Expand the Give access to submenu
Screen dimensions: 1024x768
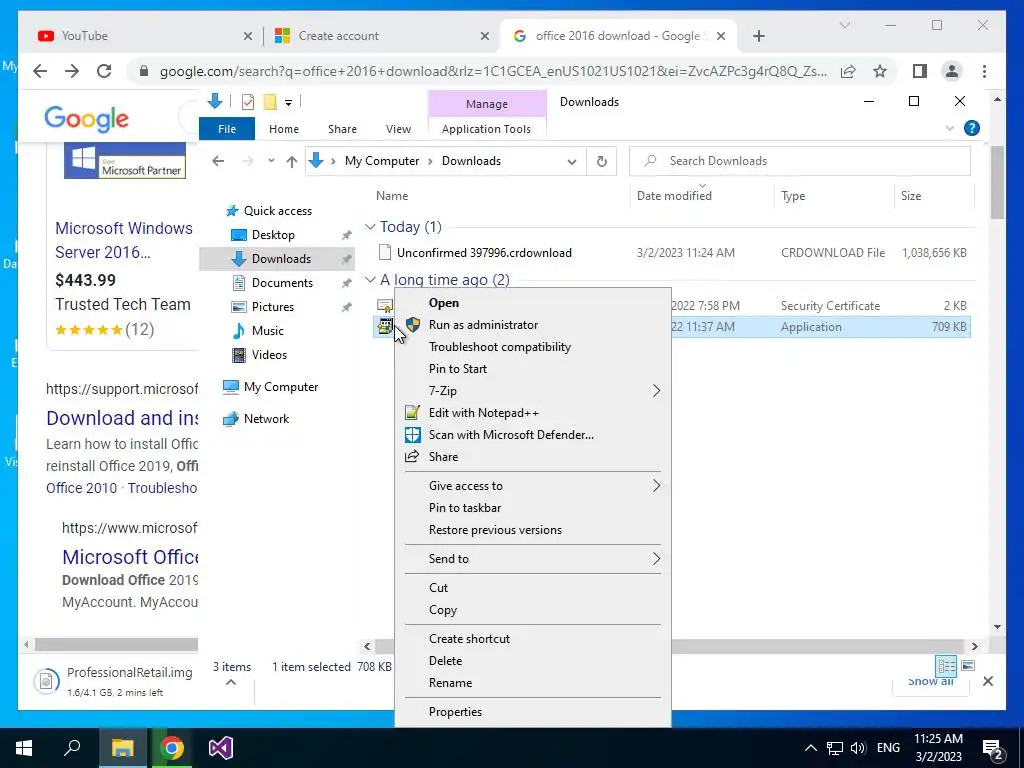656,486
